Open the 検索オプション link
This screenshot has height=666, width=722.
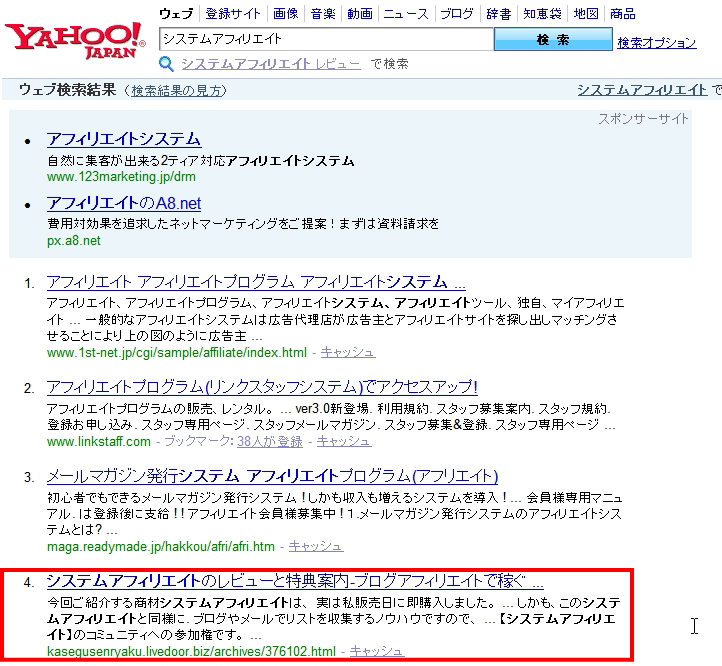pyautogui.click(x=657, y=43)
